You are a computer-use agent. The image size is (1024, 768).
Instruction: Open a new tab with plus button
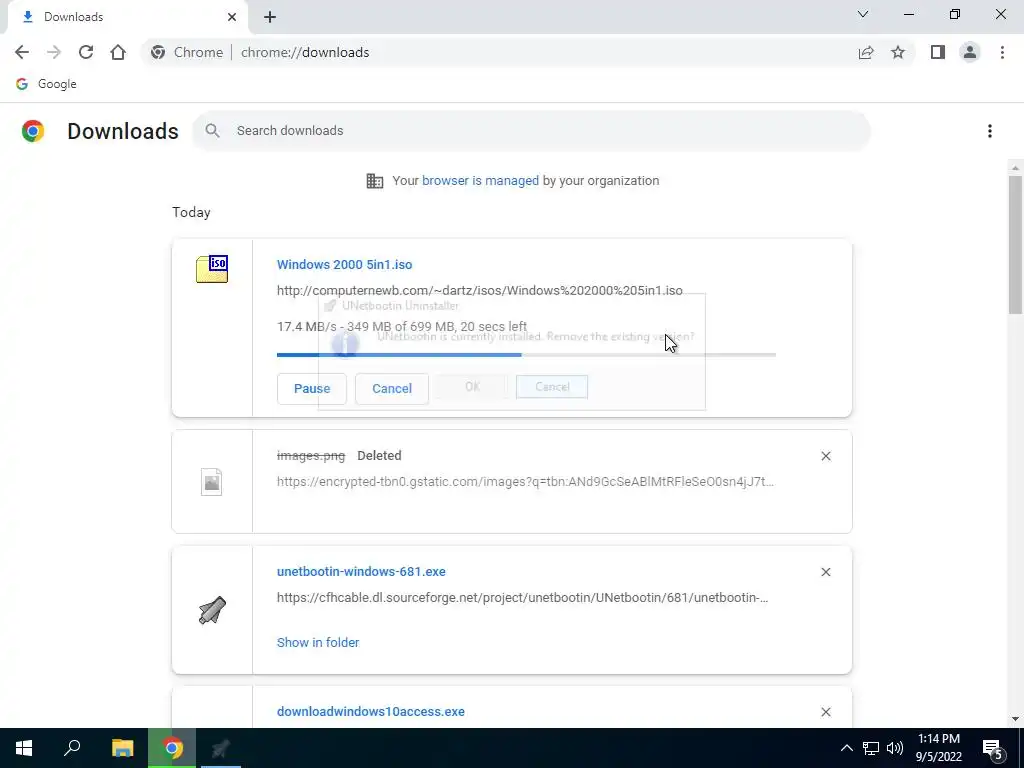point(270,17)
